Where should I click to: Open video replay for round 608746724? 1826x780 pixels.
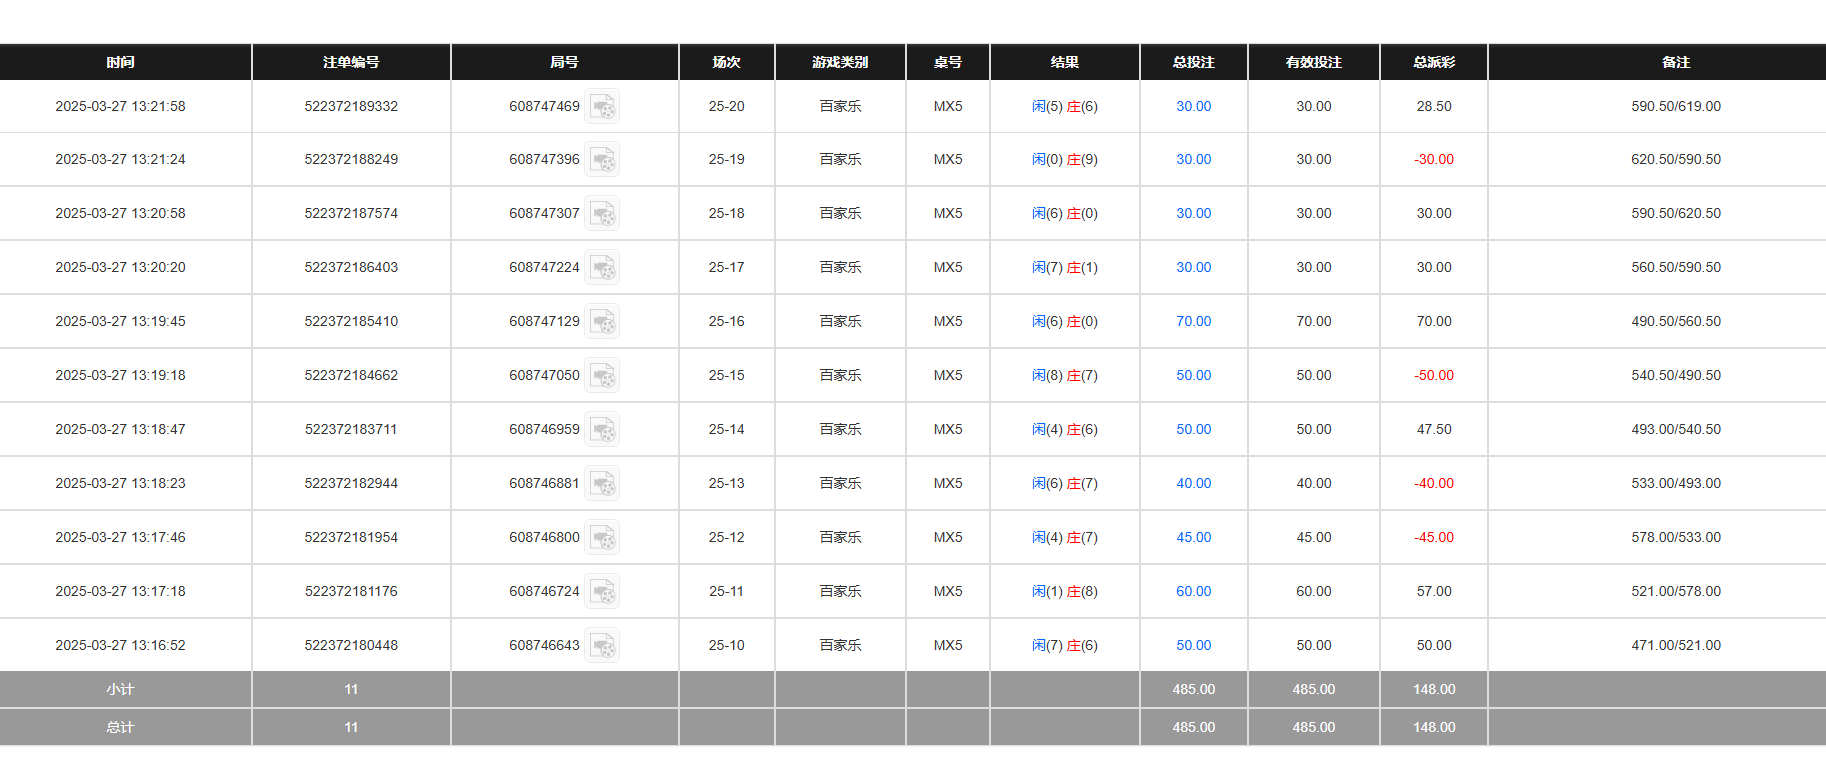coord(602,592)
